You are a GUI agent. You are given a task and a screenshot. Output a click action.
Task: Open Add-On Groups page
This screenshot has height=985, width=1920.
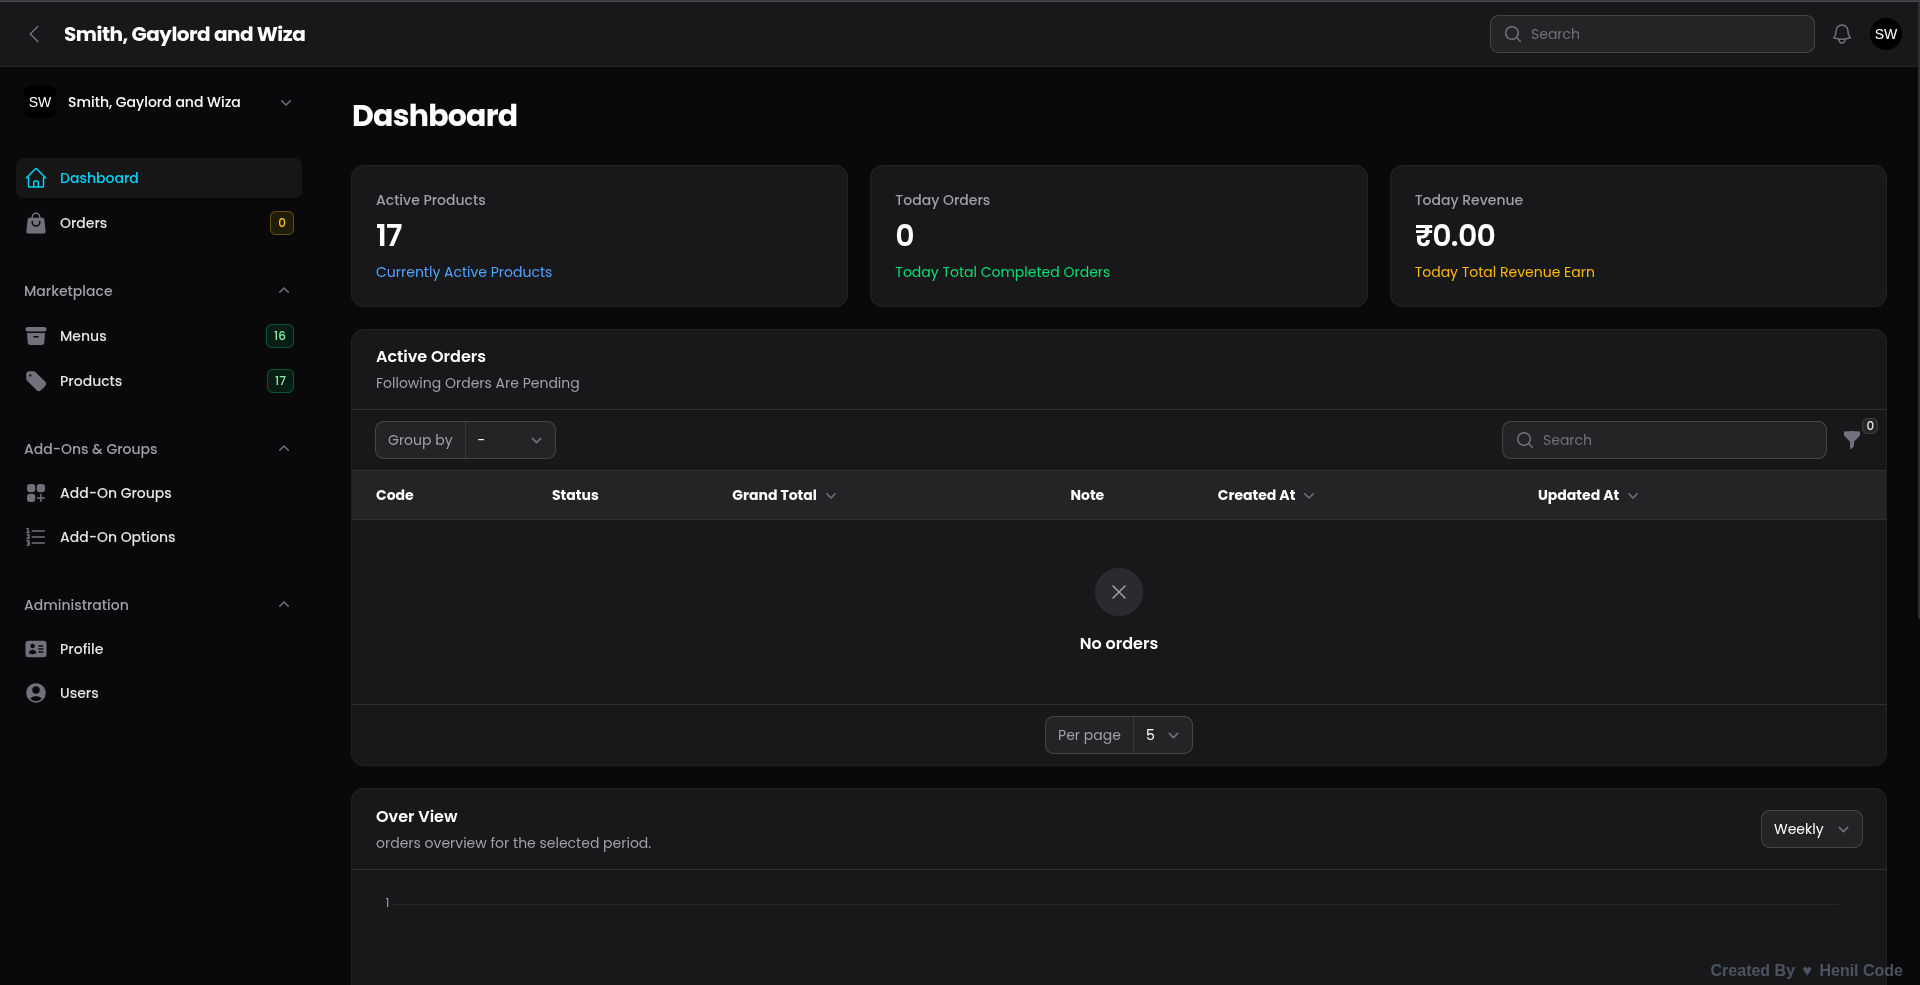pos(159,493)
